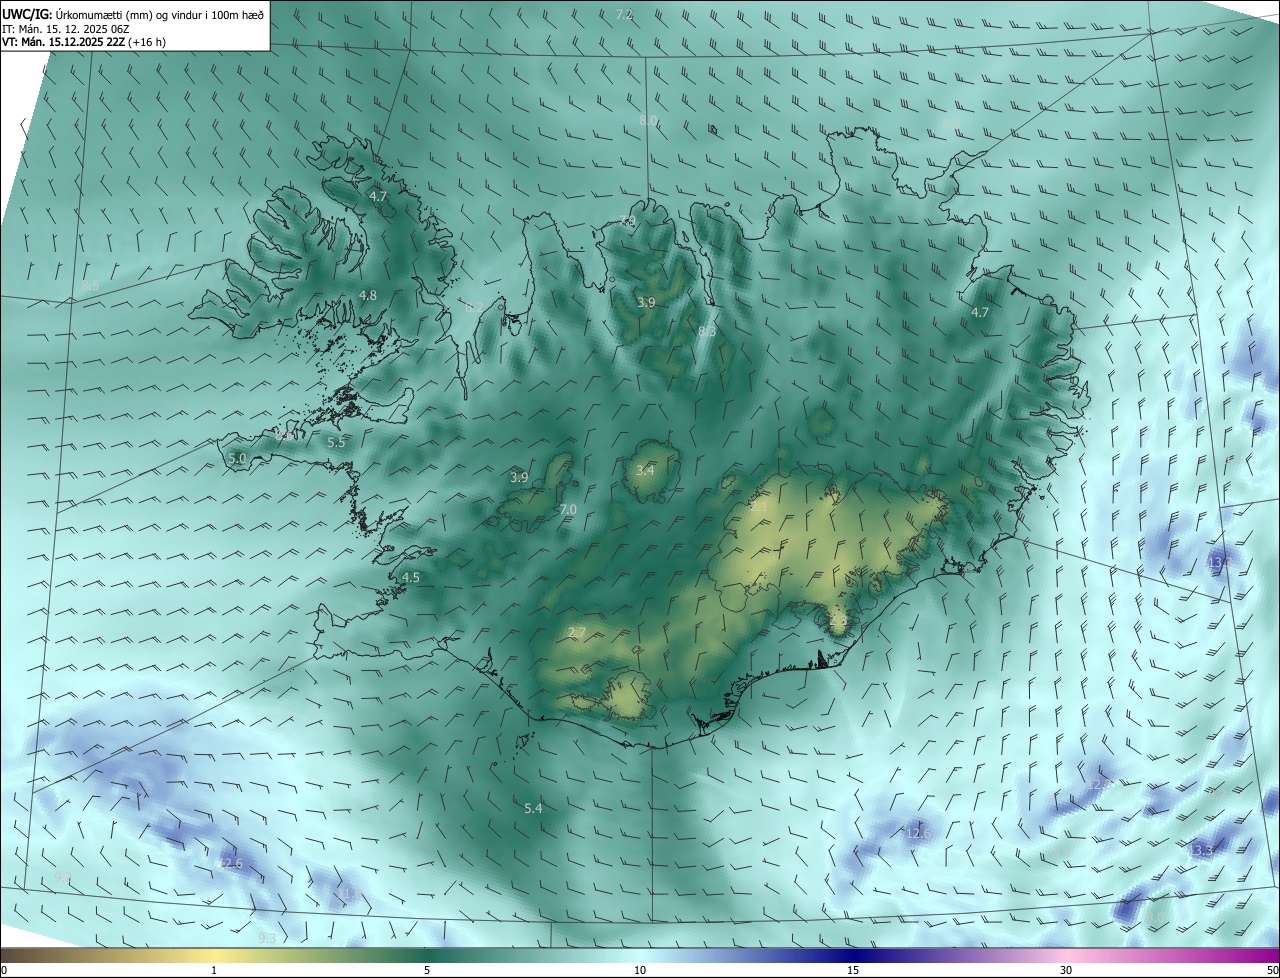The width and height of the screenshot is (1280, 978).
Task: Click the 7.2 value at the top edge
Action: click(624, 14)
